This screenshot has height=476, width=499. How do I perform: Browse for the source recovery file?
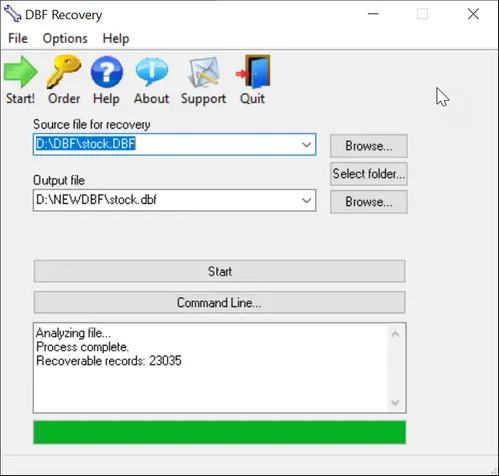click(x=369, y=146)
